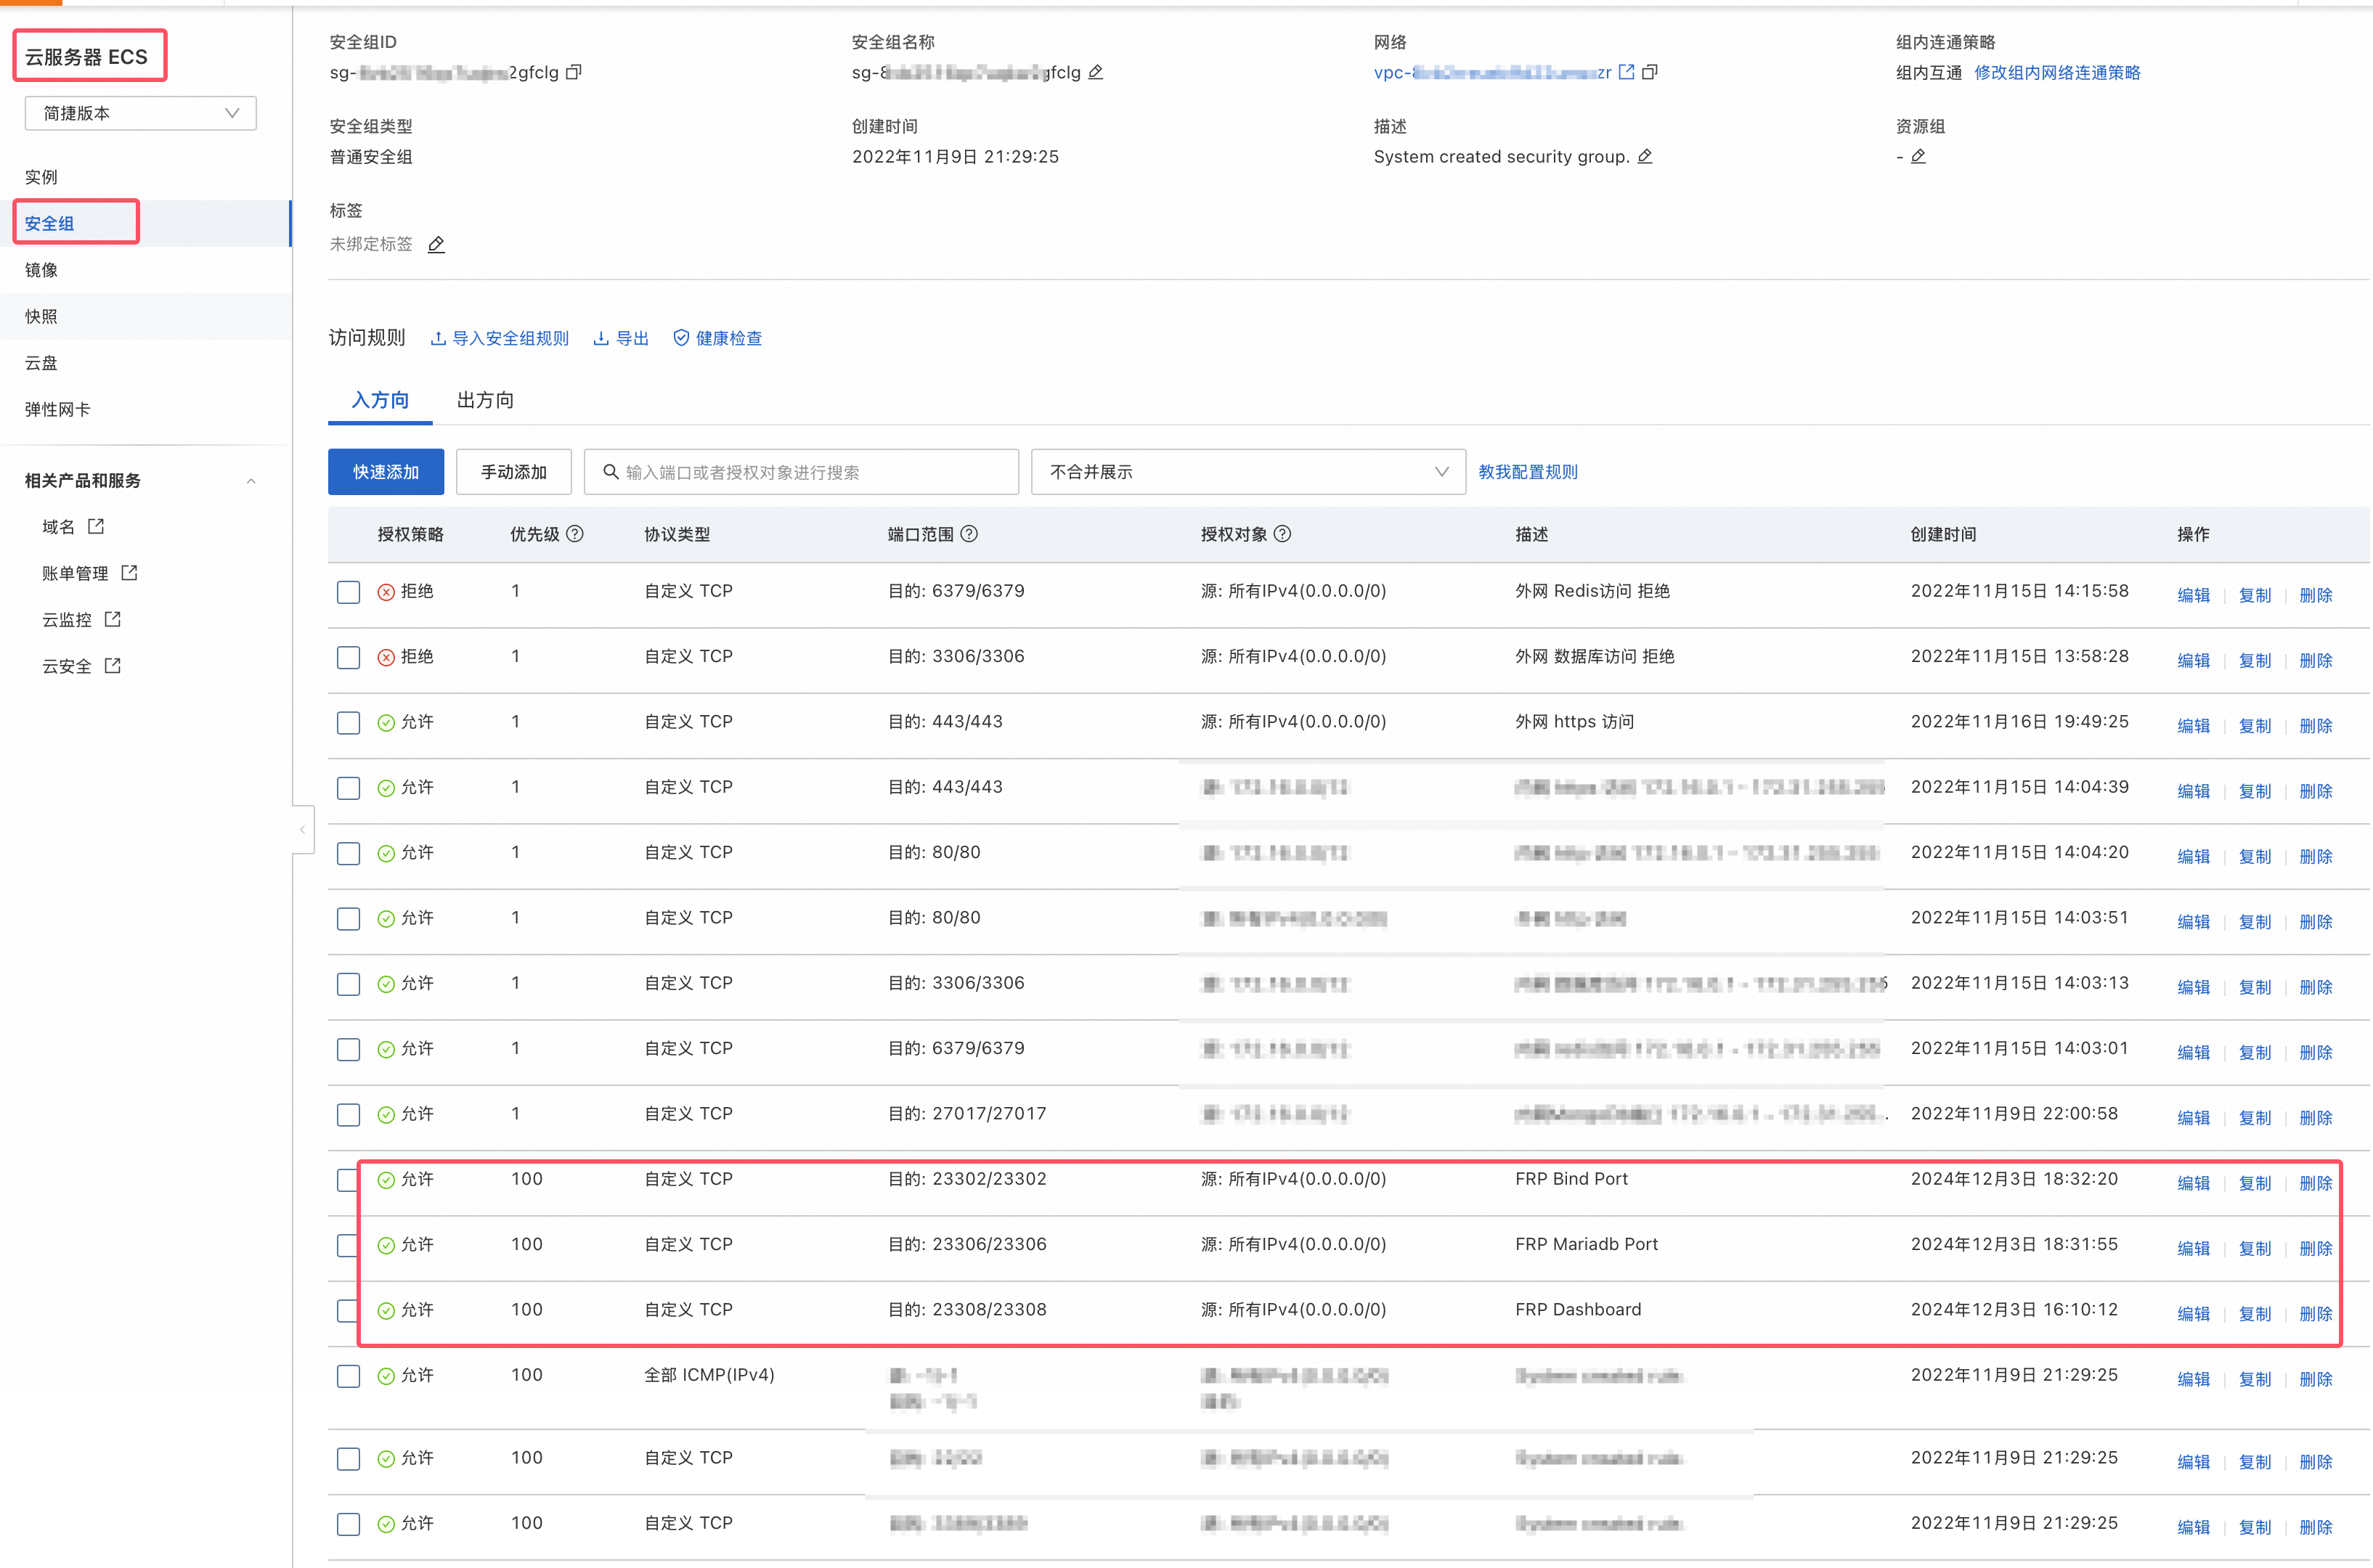The height and width of the screenshot is (1568, 2373).
Task: Select checkbox for ICMP(IPv4) rule
Action: (x=348, y=1376)
